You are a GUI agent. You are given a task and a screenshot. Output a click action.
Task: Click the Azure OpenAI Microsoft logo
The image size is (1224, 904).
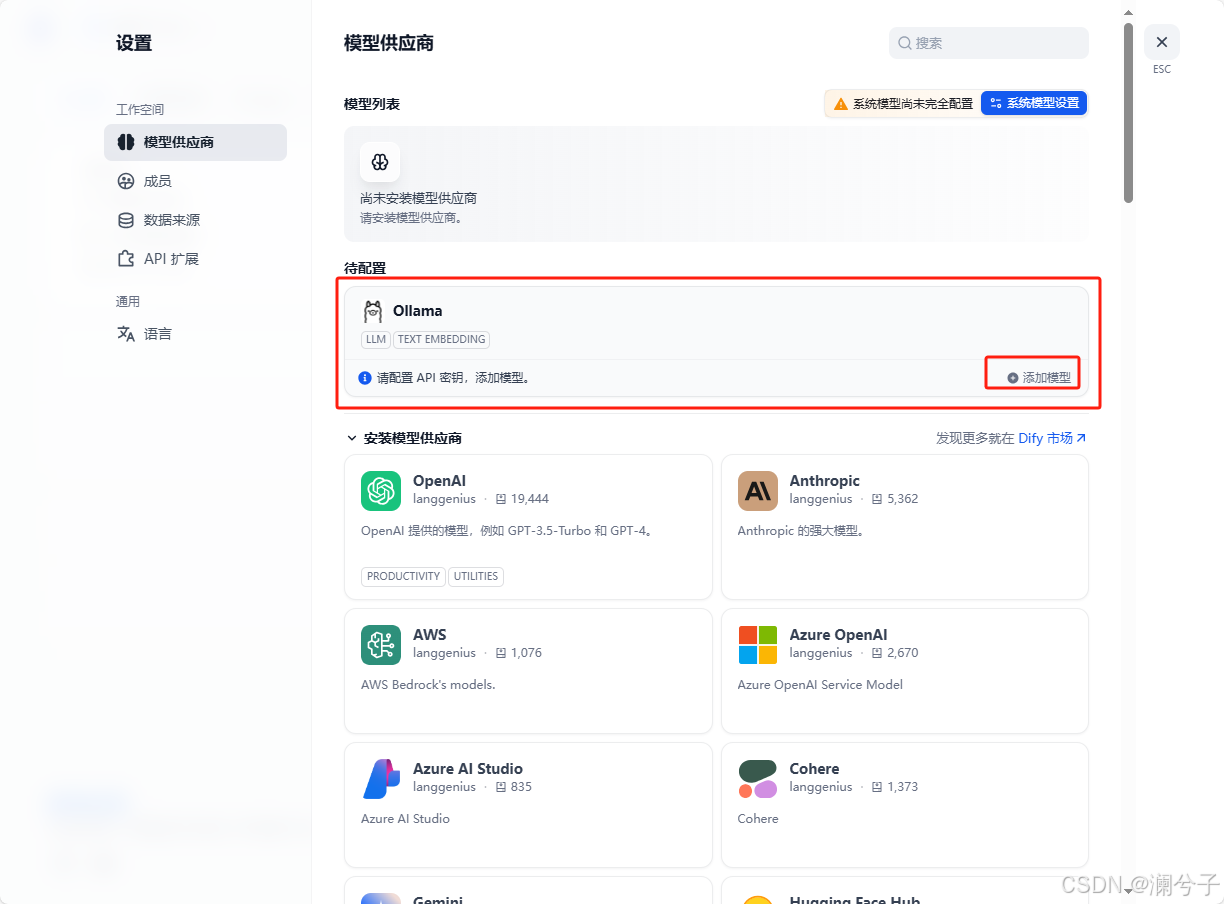point(758,645)
